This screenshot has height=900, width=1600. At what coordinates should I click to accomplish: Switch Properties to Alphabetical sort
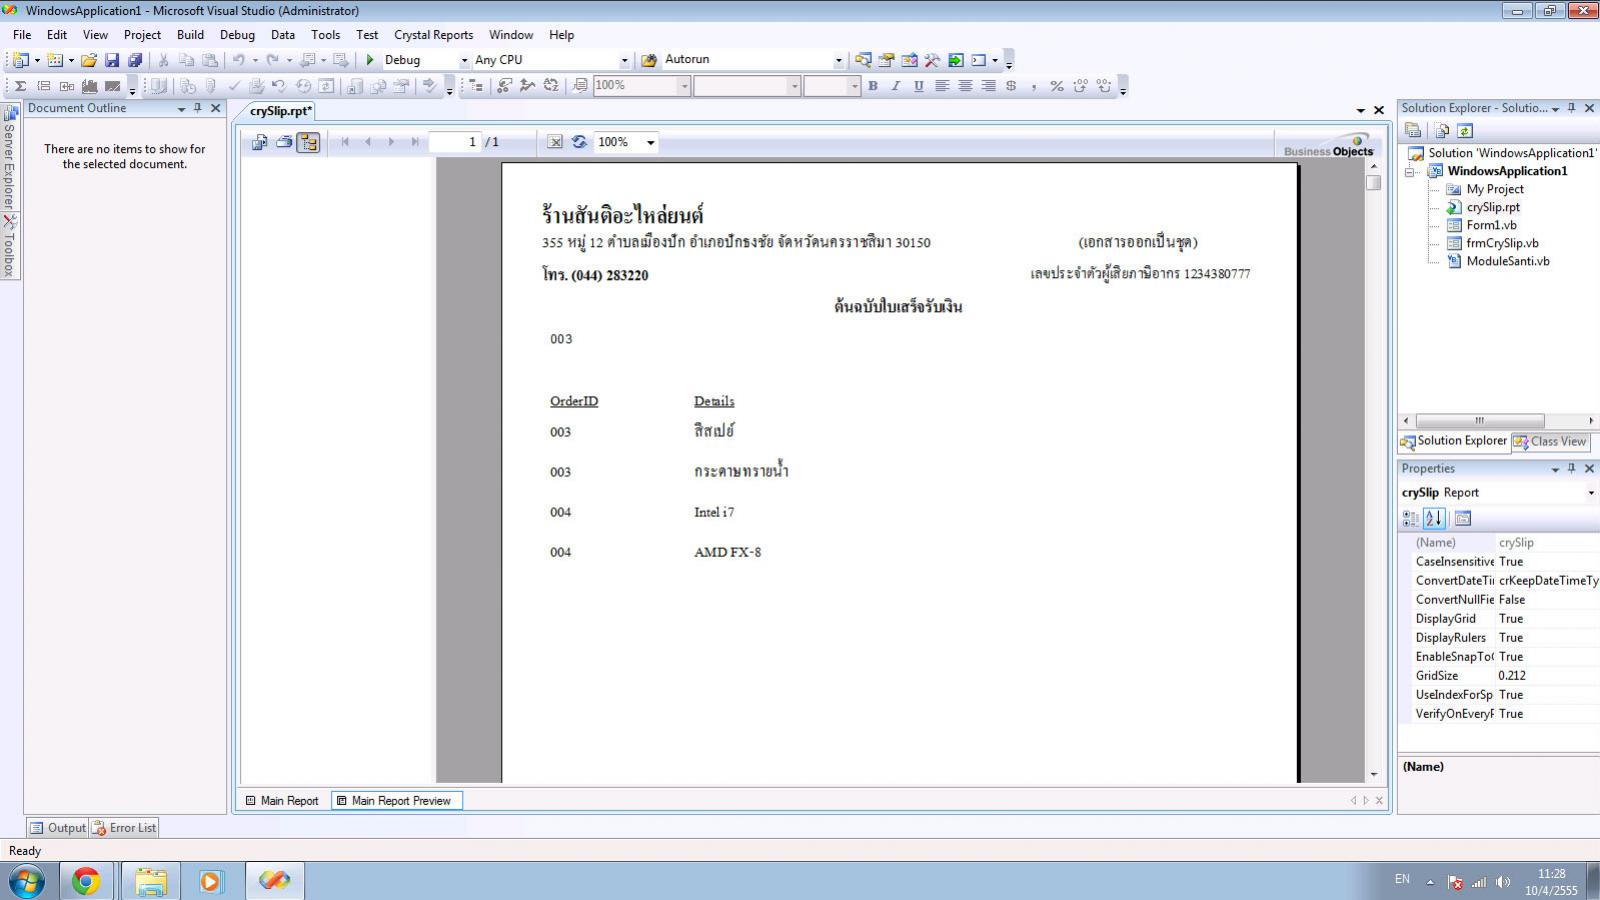1434,518
